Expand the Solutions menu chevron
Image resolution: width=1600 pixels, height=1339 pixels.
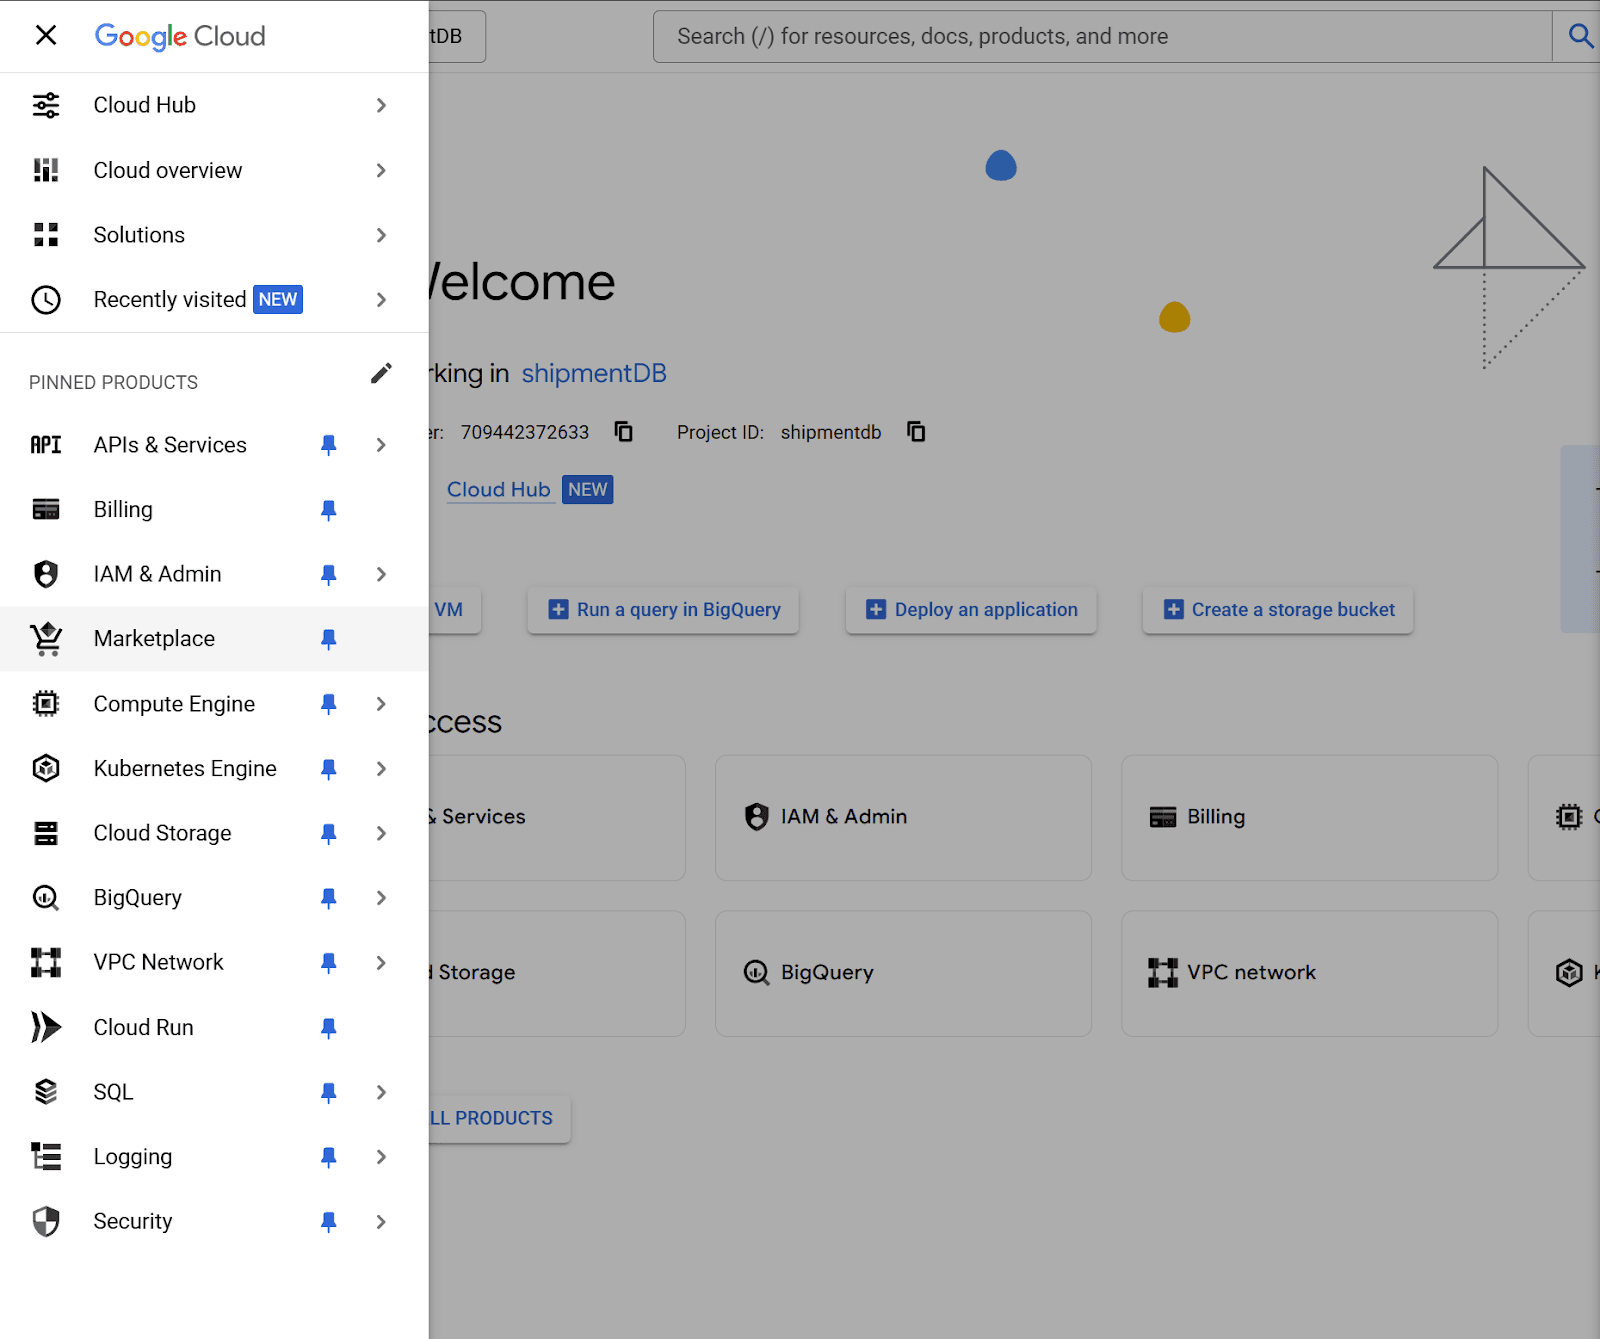(x=381, y=235)
